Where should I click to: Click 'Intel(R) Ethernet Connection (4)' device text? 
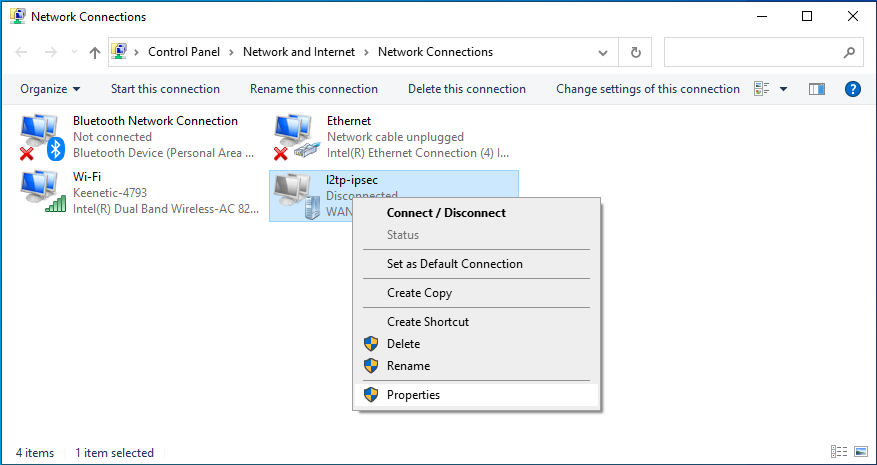point(418,153)
